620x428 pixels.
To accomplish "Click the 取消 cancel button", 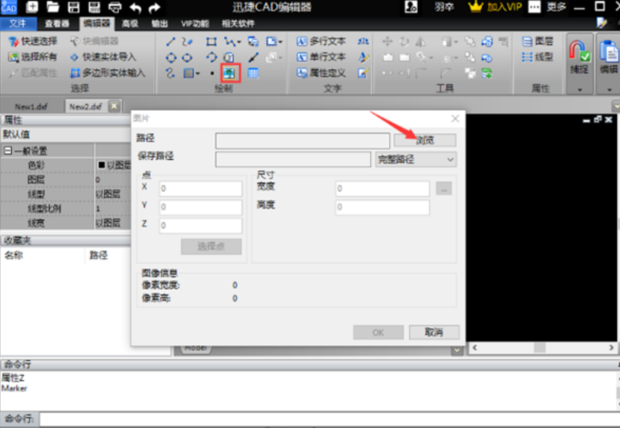I will pyautogui.click(x=433, y=331).
